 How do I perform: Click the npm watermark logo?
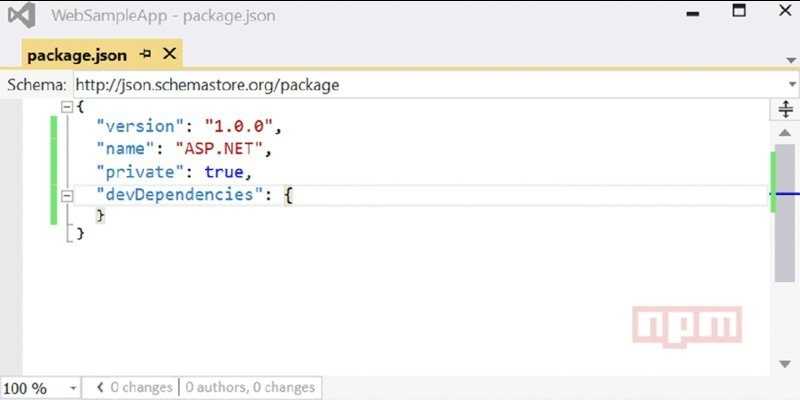pos(687,326)
